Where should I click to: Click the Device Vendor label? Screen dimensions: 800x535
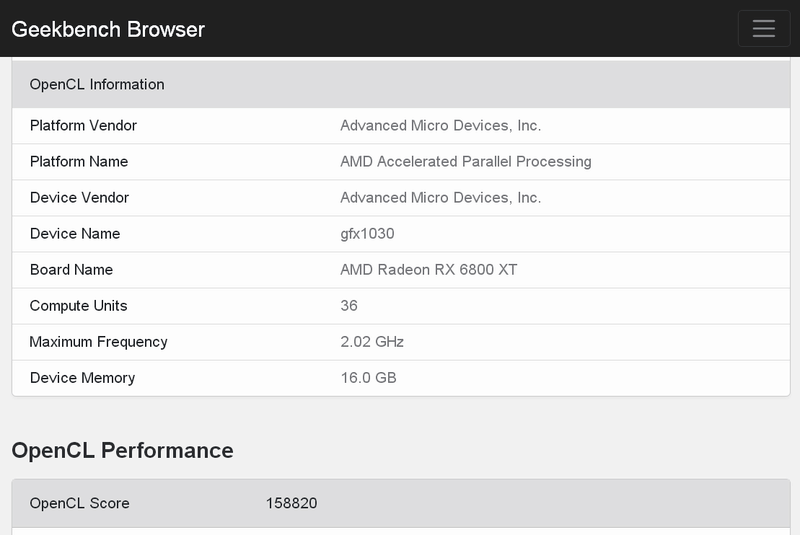click(x=79, y=198)
